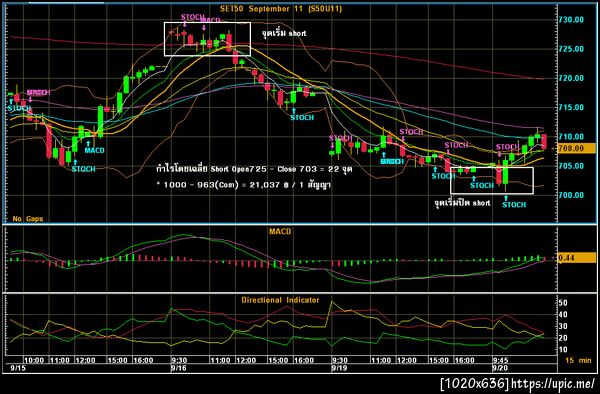Click the 0.44 MACD value tag
Image resolution: width=600 pixels, height=394 pixels.
pos(576,258)
